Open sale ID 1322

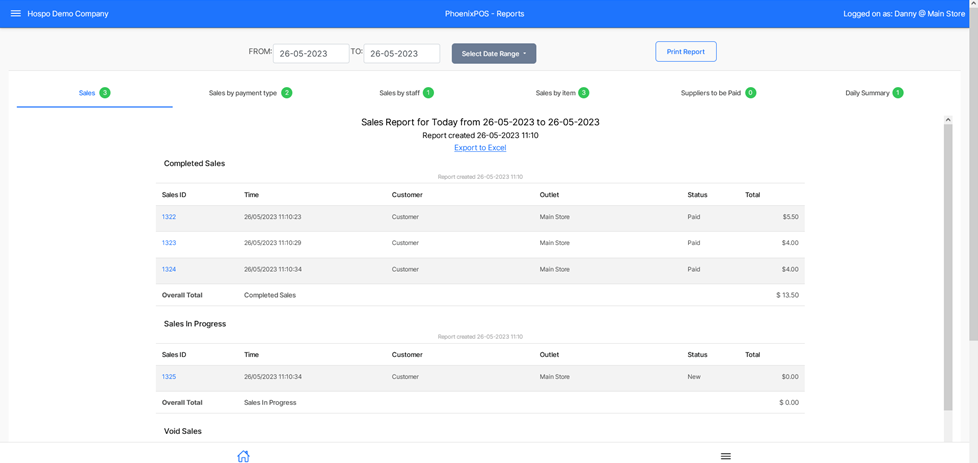pyautogui.click(x=169, y=217)
